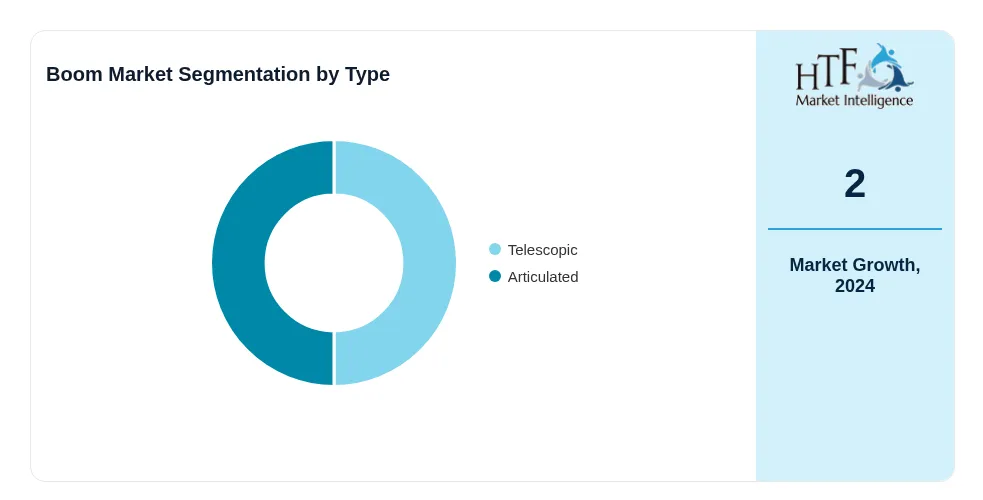Click the HTF letters in the logo
The height and width of the screenshot is (500, 983).
click(x=826, y=70)
